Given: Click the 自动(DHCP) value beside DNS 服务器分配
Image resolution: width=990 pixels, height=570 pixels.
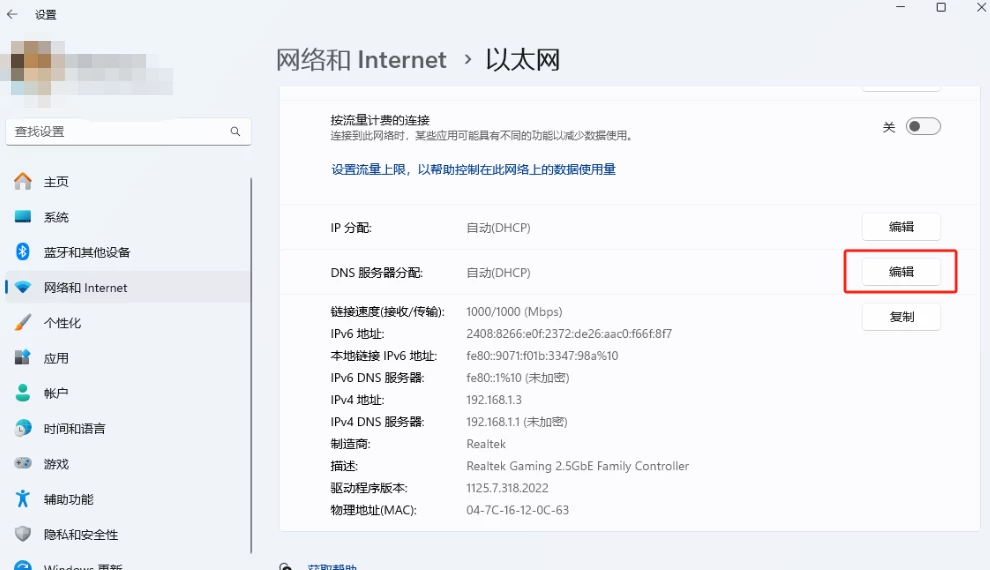Looking at the screenshot, I should (498, 273).
